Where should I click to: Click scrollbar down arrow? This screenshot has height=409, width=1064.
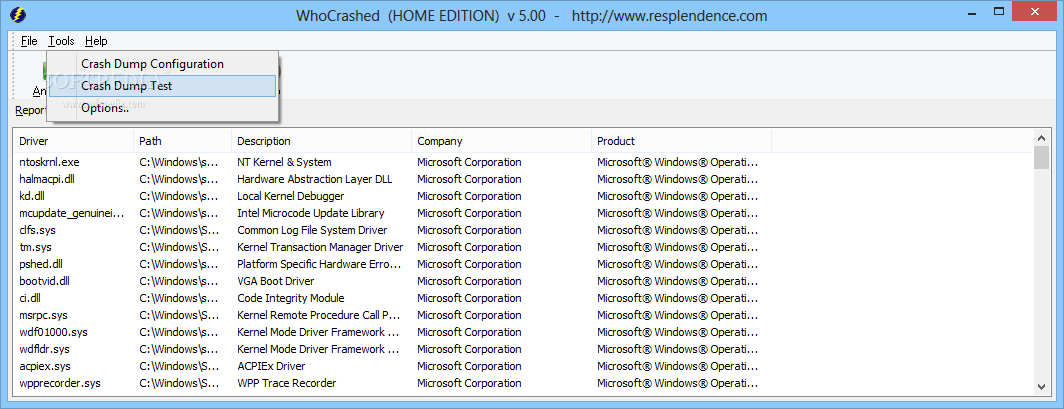(1042, 387)
